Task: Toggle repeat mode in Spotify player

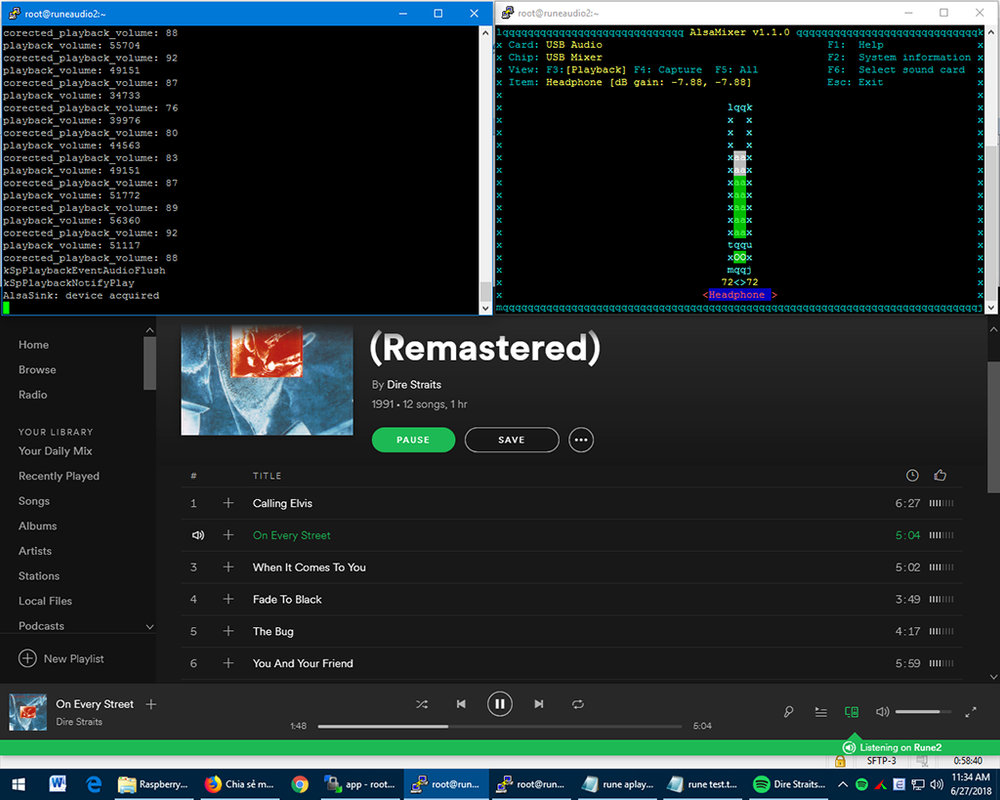Action: pyautogui.click(x=578, y=704)
